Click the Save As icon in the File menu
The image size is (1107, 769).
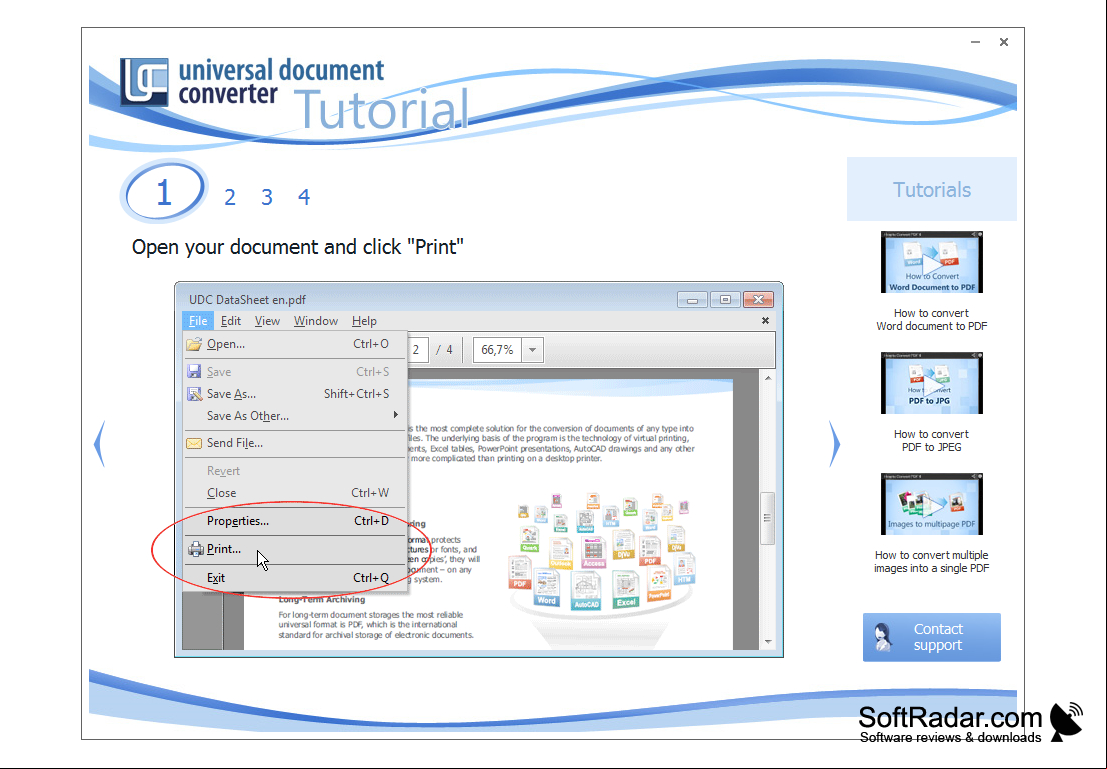(194, 394)
